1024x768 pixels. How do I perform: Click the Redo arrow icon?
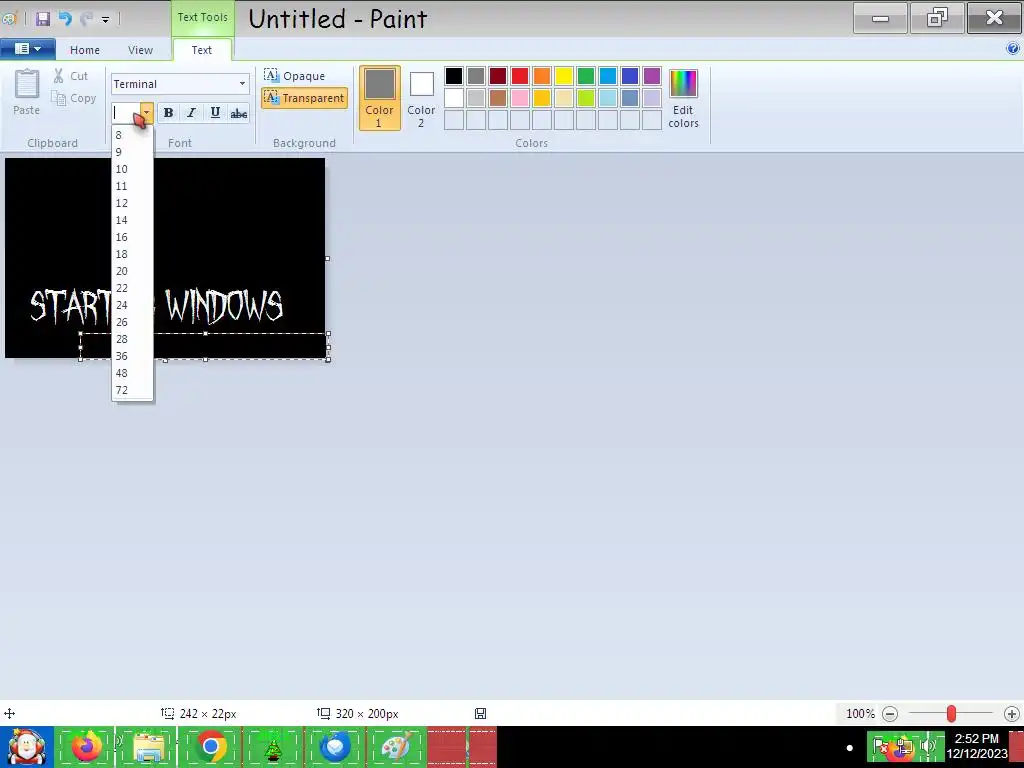click(86, 18)
